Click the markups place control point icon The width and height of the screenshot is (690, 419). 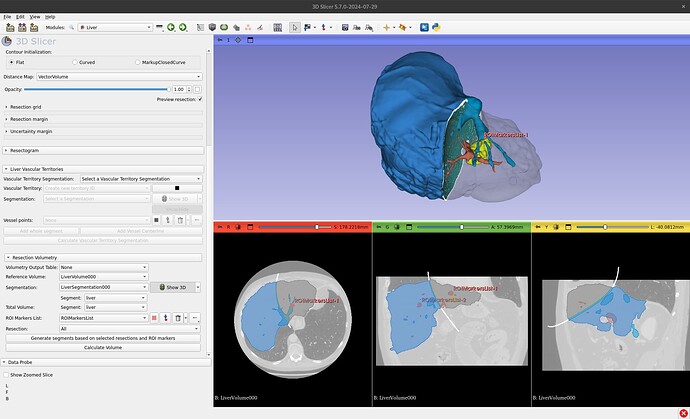(323, 27)
